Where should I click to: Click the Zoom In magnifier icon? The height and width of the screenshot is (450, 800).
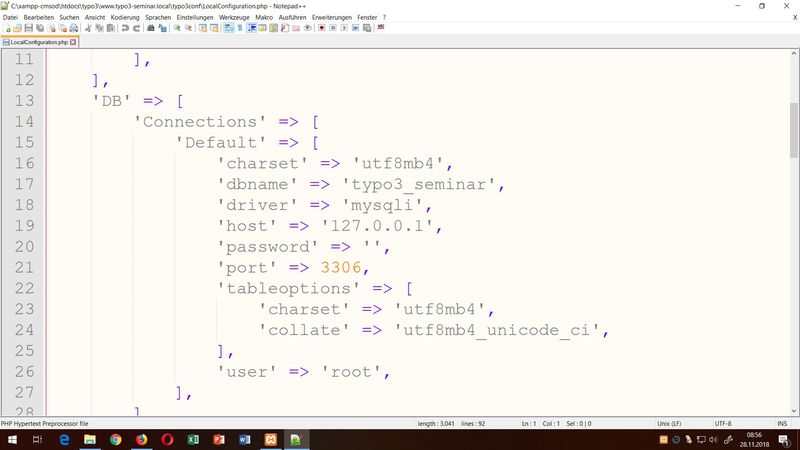click(x=177, y=28)
